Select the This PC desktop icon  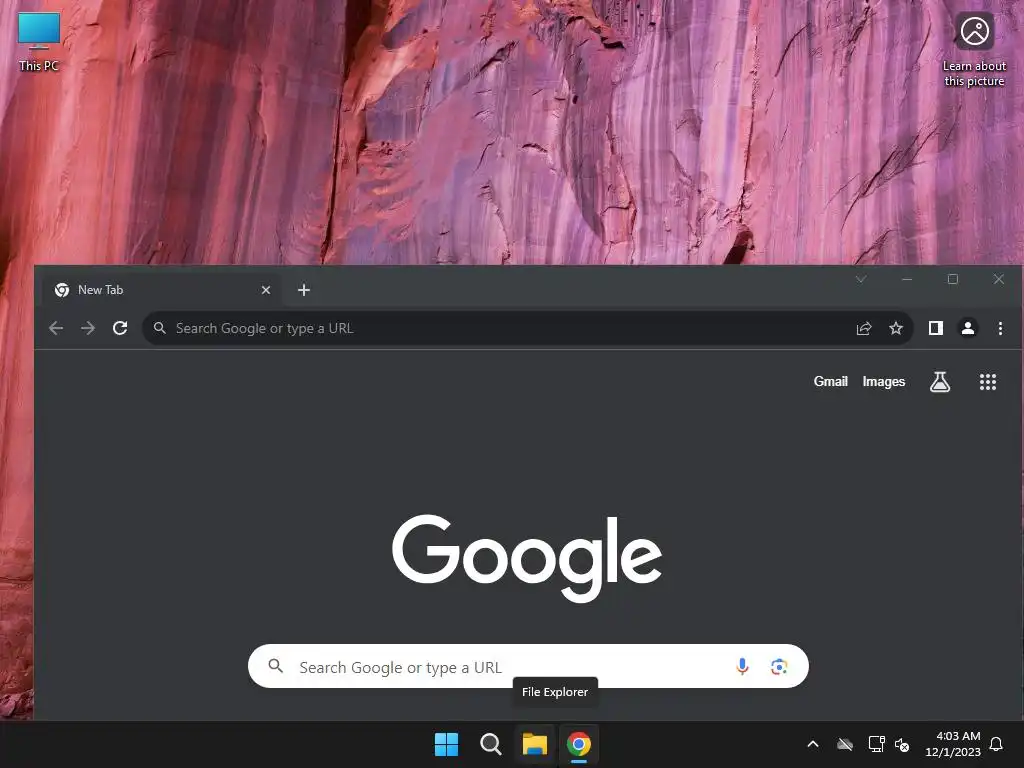tap(39, 42)
